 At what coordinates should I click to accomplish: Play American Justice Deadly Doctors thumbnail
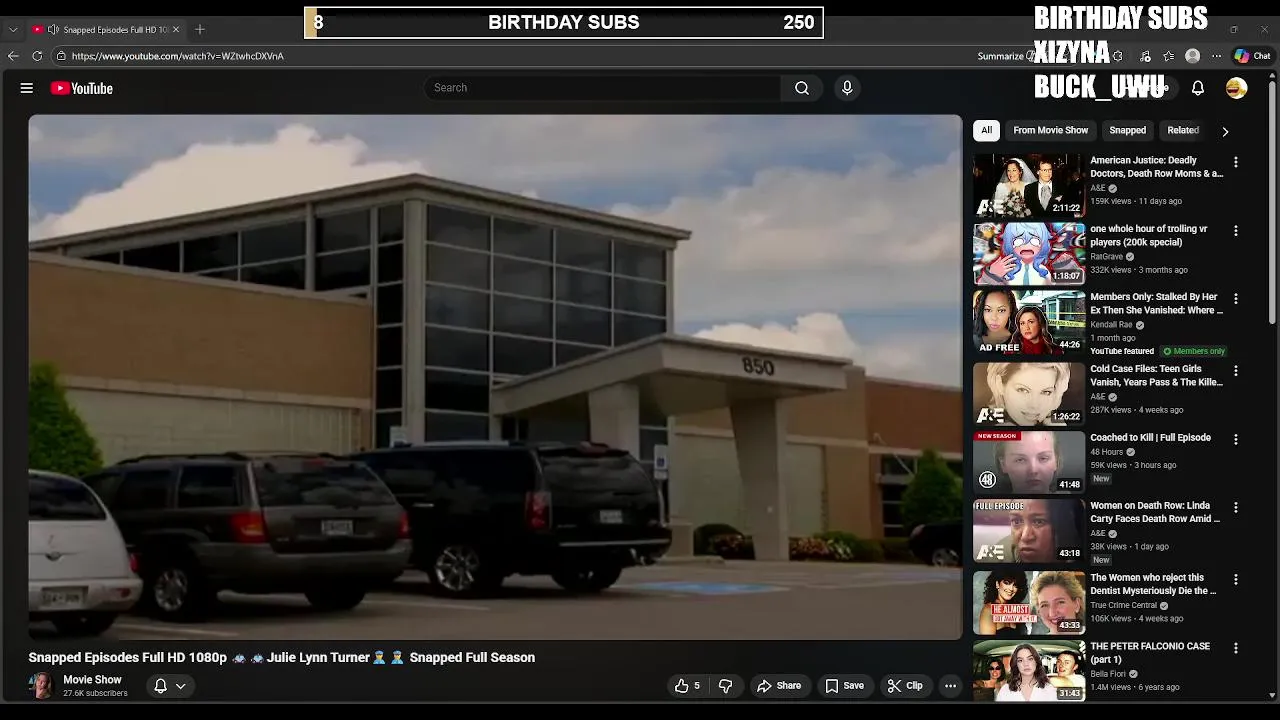pos(1029,185)
